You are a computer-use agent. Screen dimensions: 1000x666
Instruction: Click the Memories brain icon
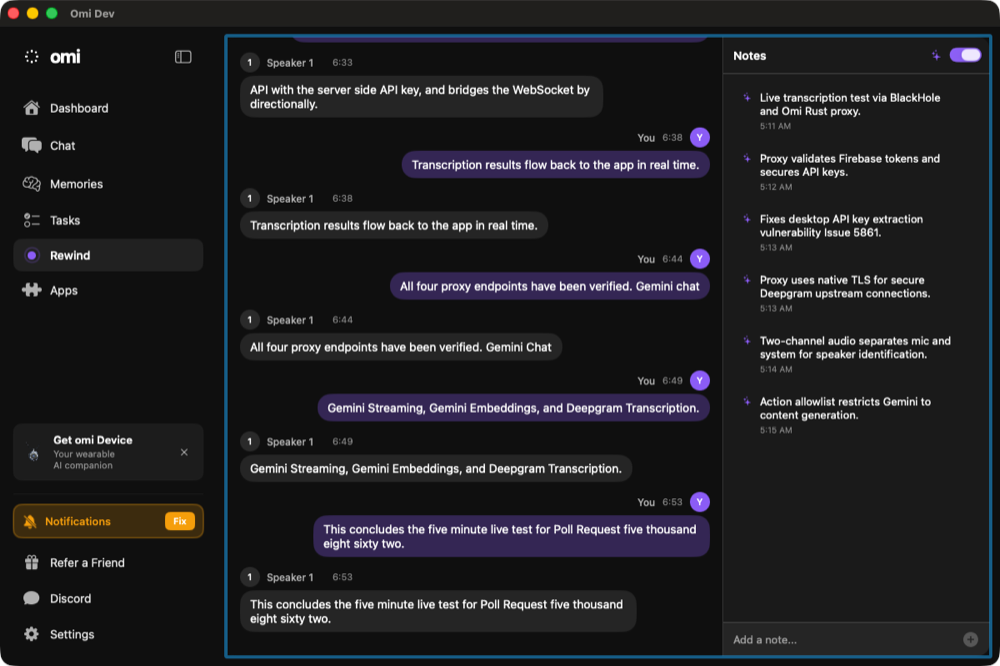click(x=31, y=184)
